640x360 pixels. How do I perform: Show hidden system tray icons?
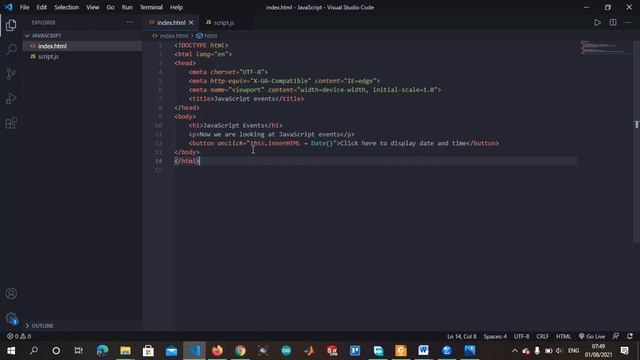[515, 351]
